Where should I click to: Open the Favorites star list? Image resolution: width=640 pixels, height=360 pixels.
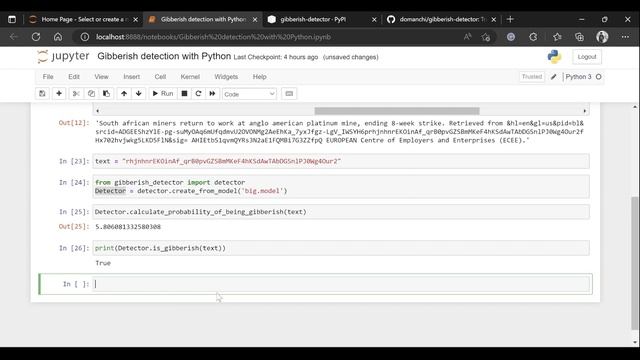[557, 37]
